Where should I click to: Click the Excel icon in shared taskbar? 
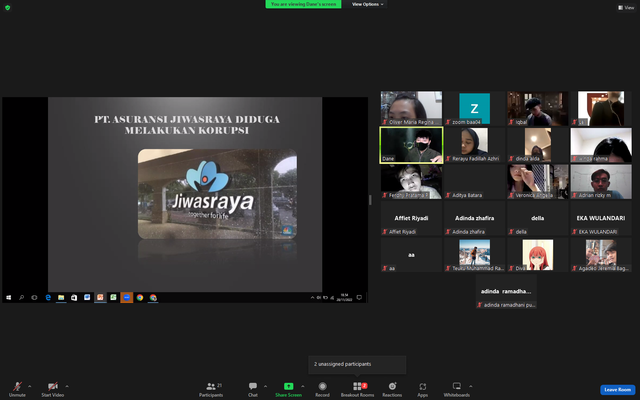[113, 298]
